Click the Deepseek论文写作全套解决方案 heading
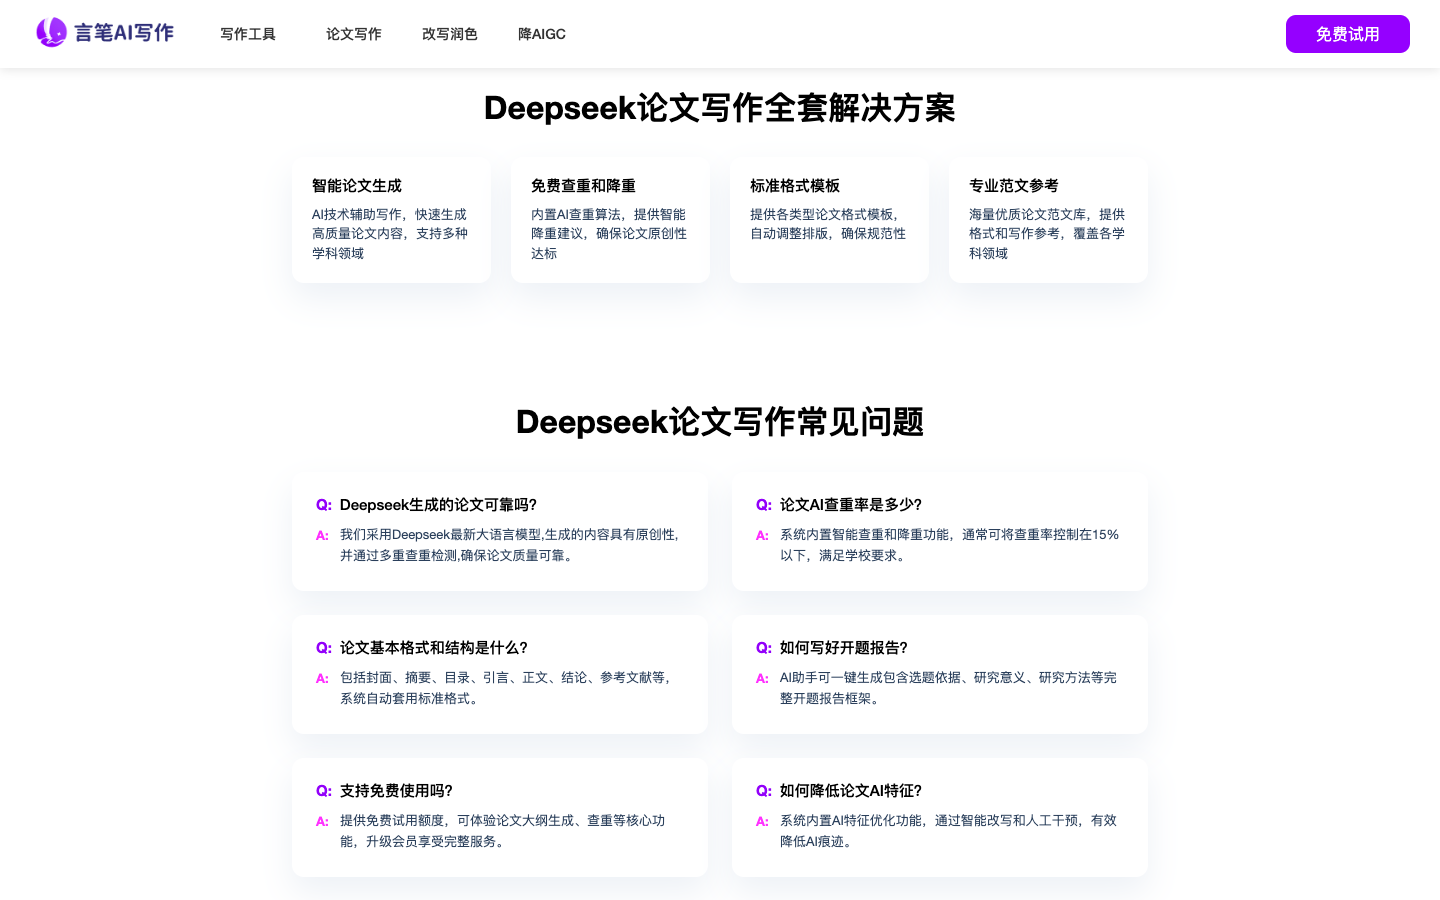The width and height of the screenshot is (1440, 900). click(719, 108)
